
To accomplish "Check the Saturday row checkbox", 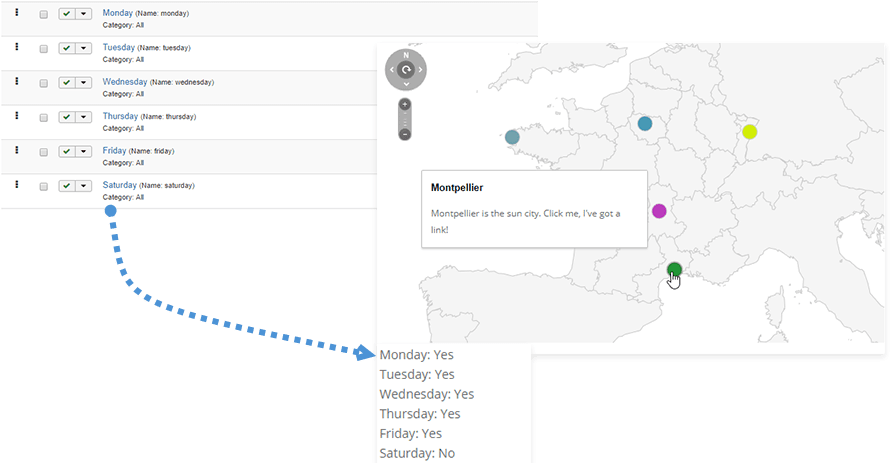I will pyautogui.click(x=44, y=187).
